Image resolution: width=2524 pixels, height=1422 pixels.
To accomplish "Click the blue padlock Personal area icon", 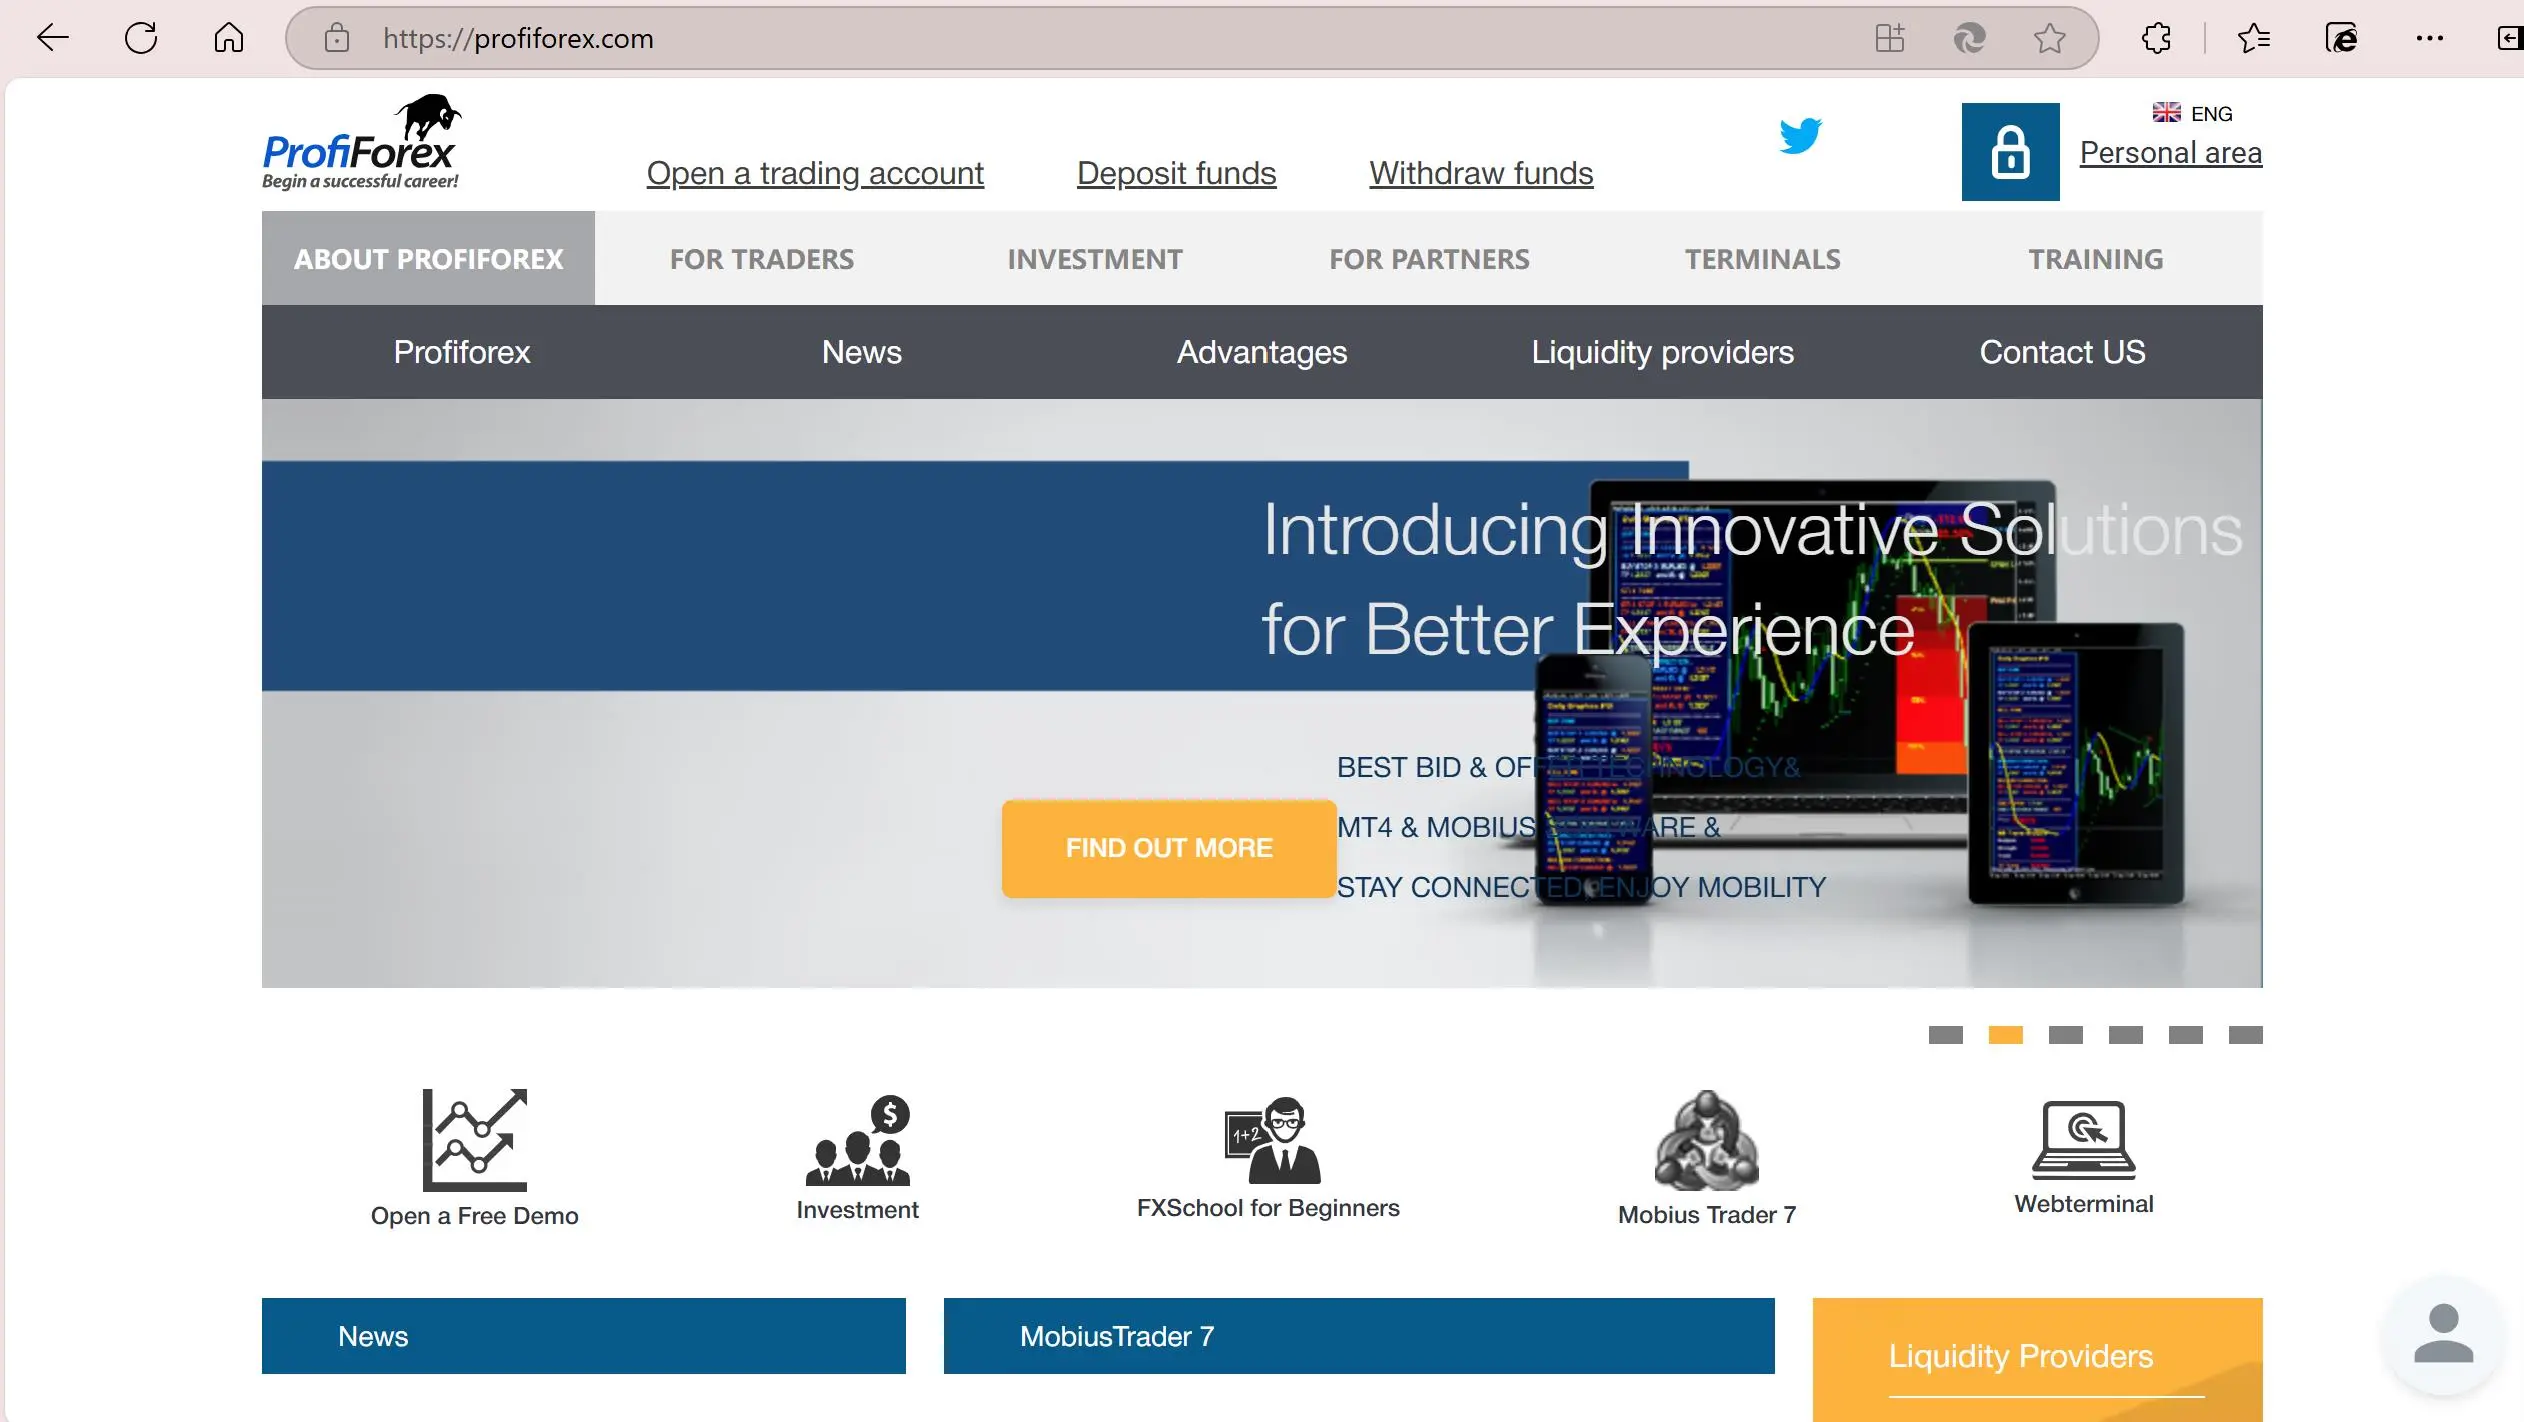I will pyautogui.click(x=2010, y=152).
